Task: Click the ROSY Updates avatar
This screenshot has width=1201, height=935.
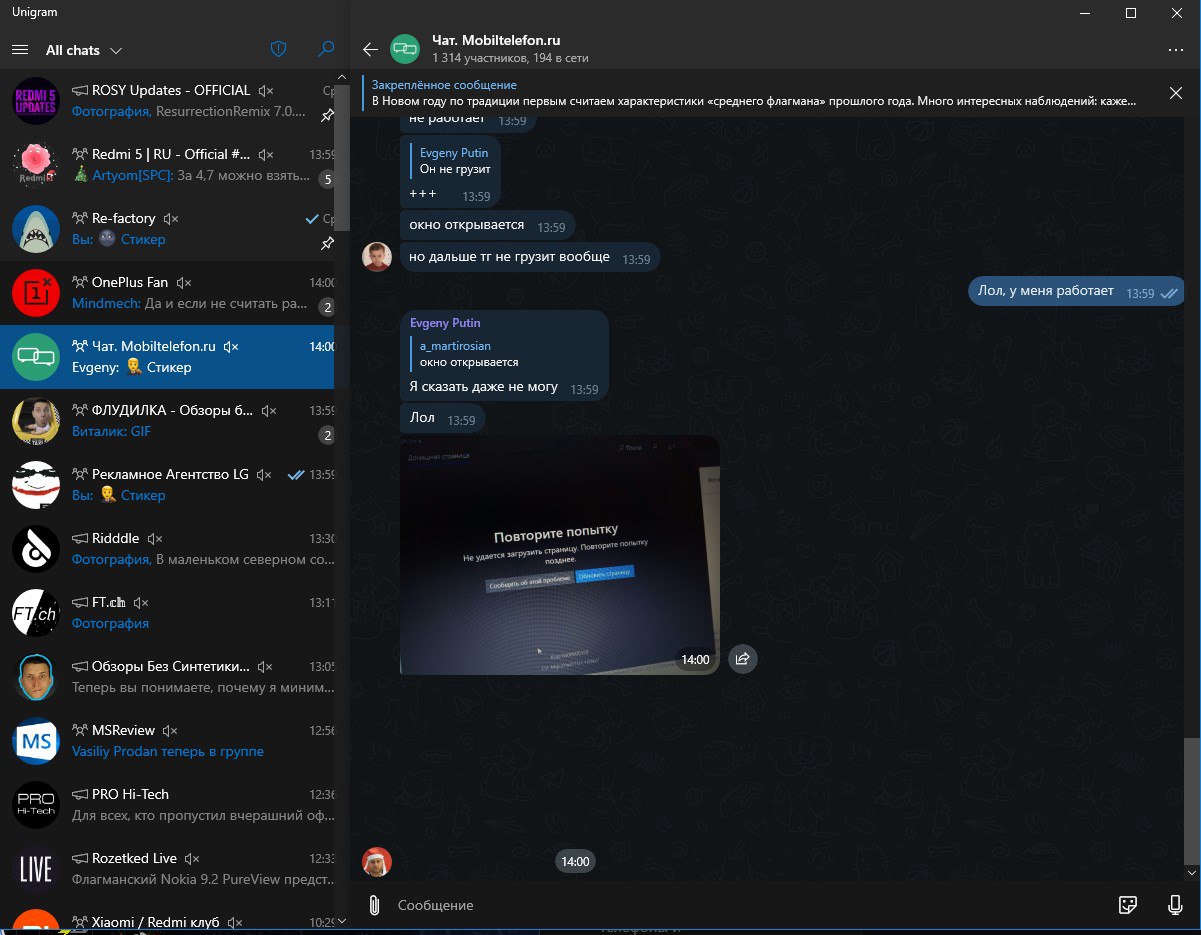Action: point(36,101)
